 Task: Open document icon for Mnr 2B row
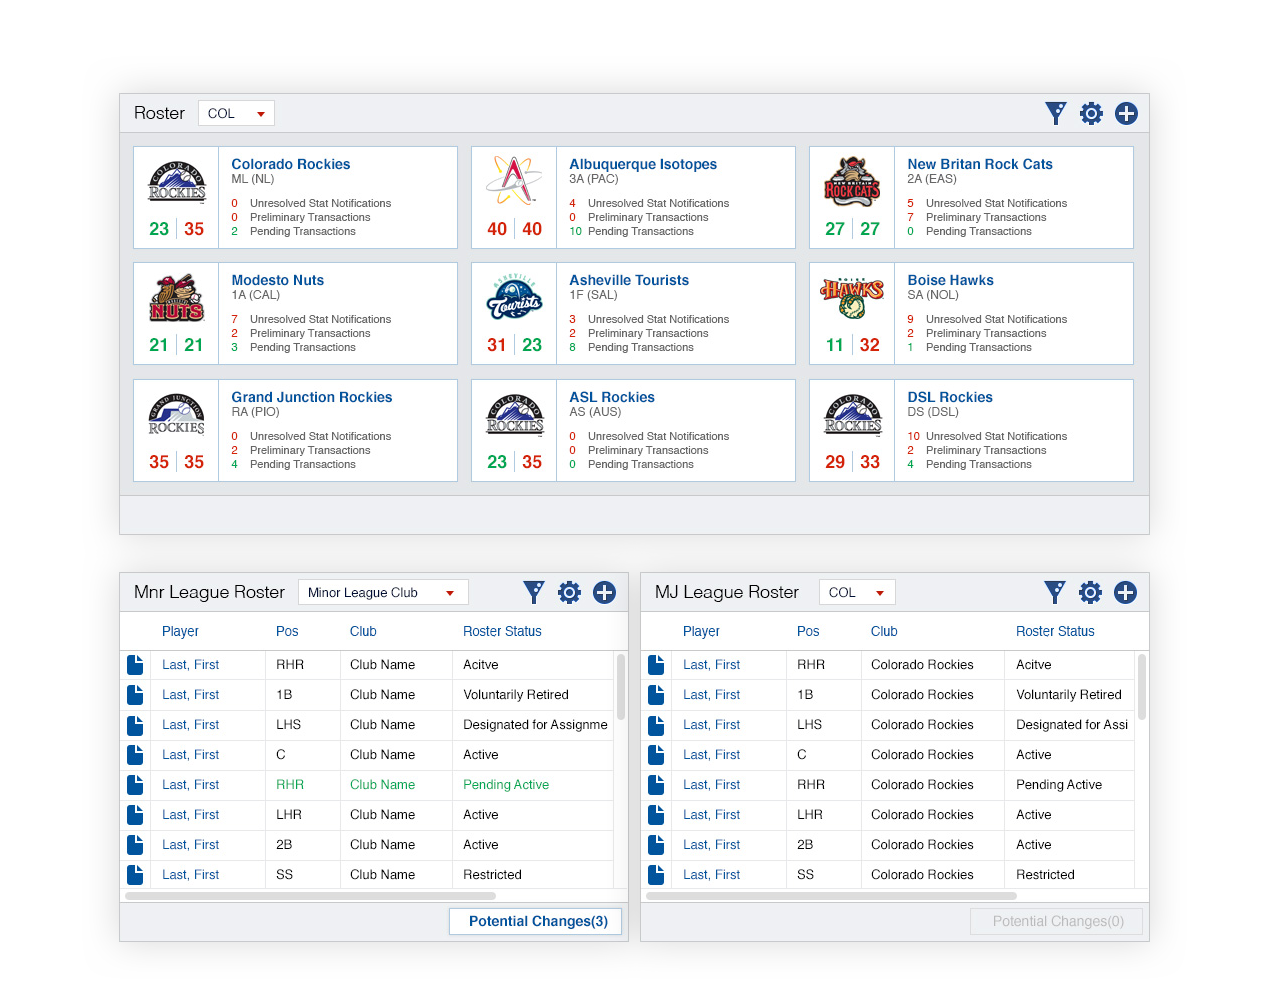(135, 844)
